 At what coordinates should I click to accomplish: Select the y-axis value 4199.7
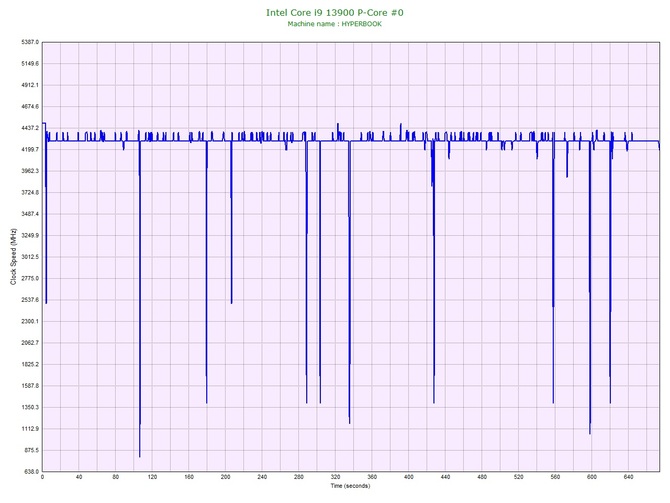30,150
